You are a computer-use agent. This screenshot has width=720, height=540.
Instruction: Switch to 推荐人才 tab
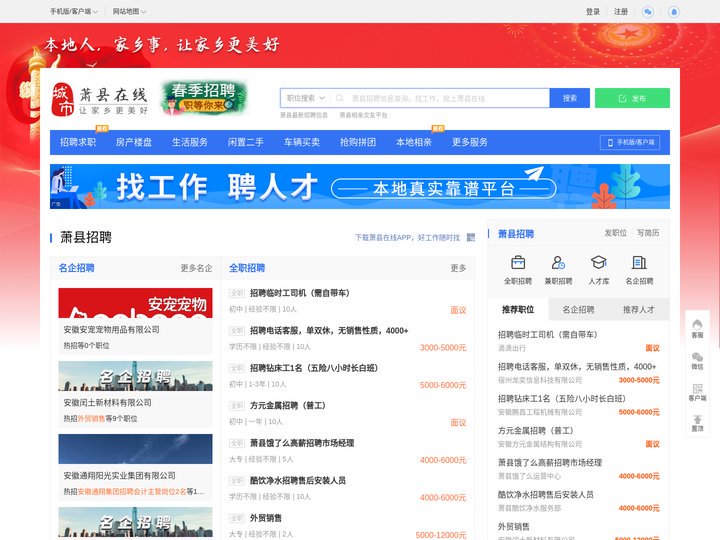pyautogui.click(x=639, y=309)
